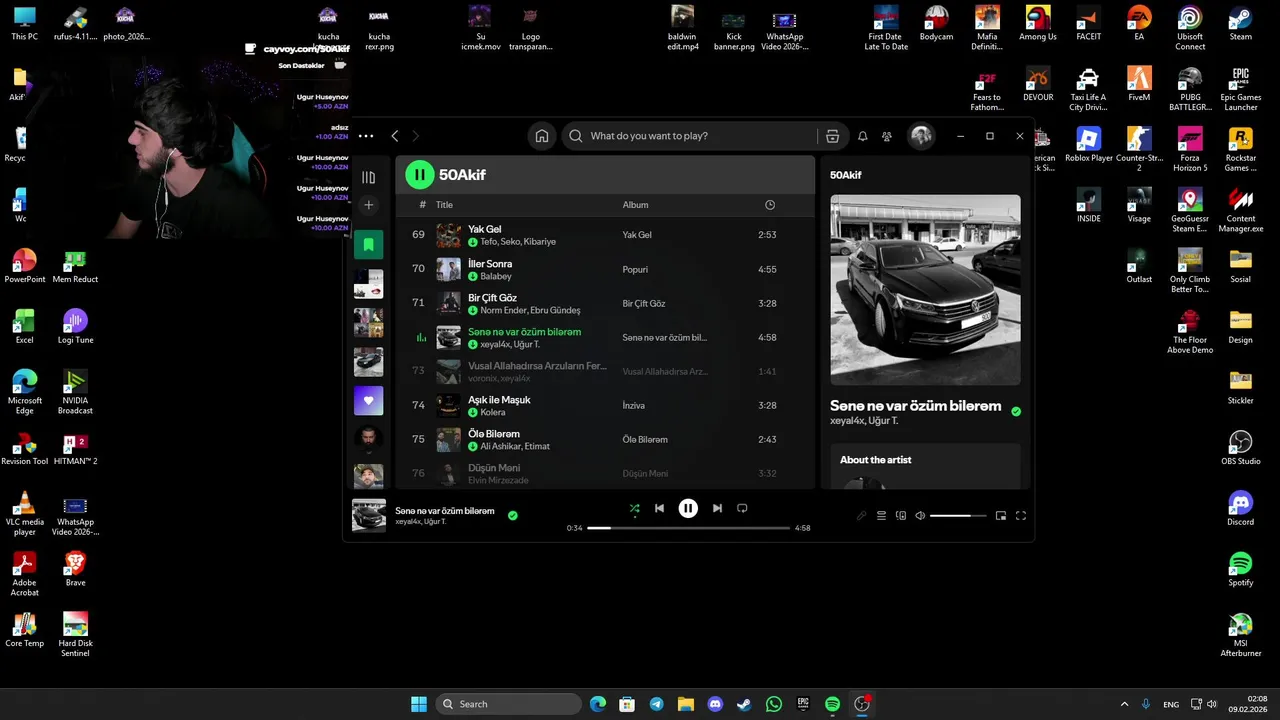Image resolution: width=1280 pixels, height=720 pixels.
Task: Toggle saved checkmark in now-playing bar
Action: point(513,515)
